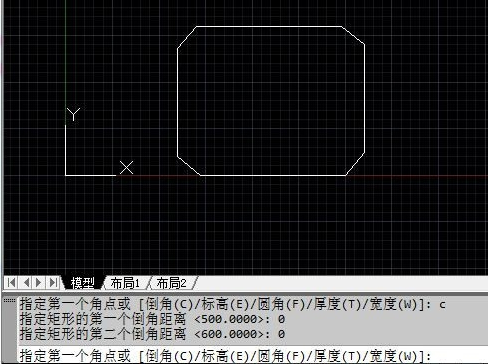Select the chamfered rectangle's top edge

(269, 26)
